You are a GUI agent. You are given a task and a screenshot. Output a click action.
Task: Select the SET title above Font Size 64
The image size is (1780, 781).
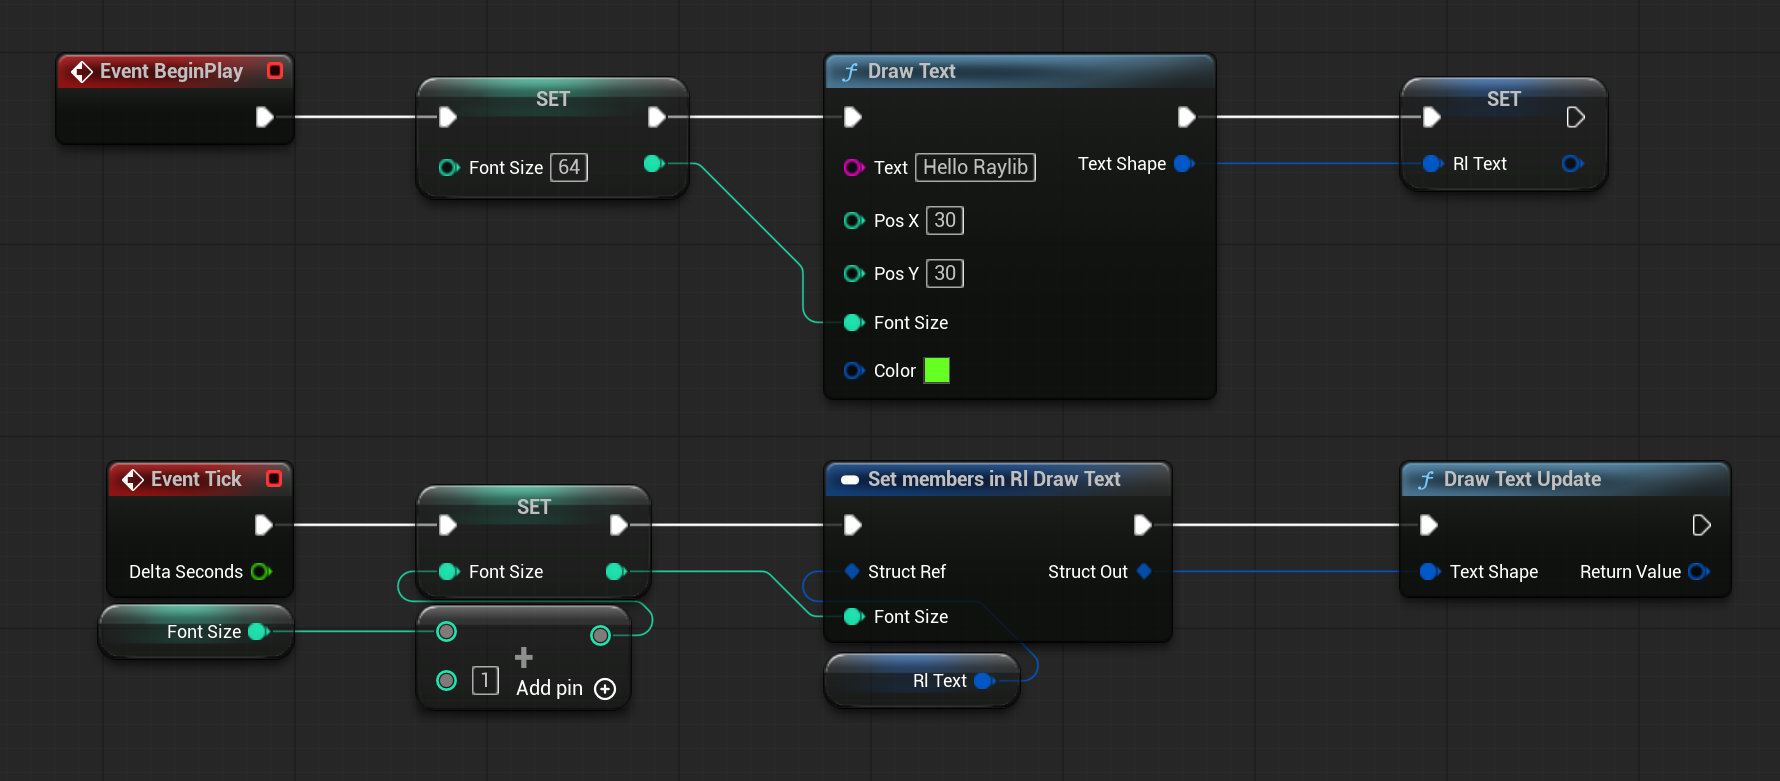pos(552,99)
